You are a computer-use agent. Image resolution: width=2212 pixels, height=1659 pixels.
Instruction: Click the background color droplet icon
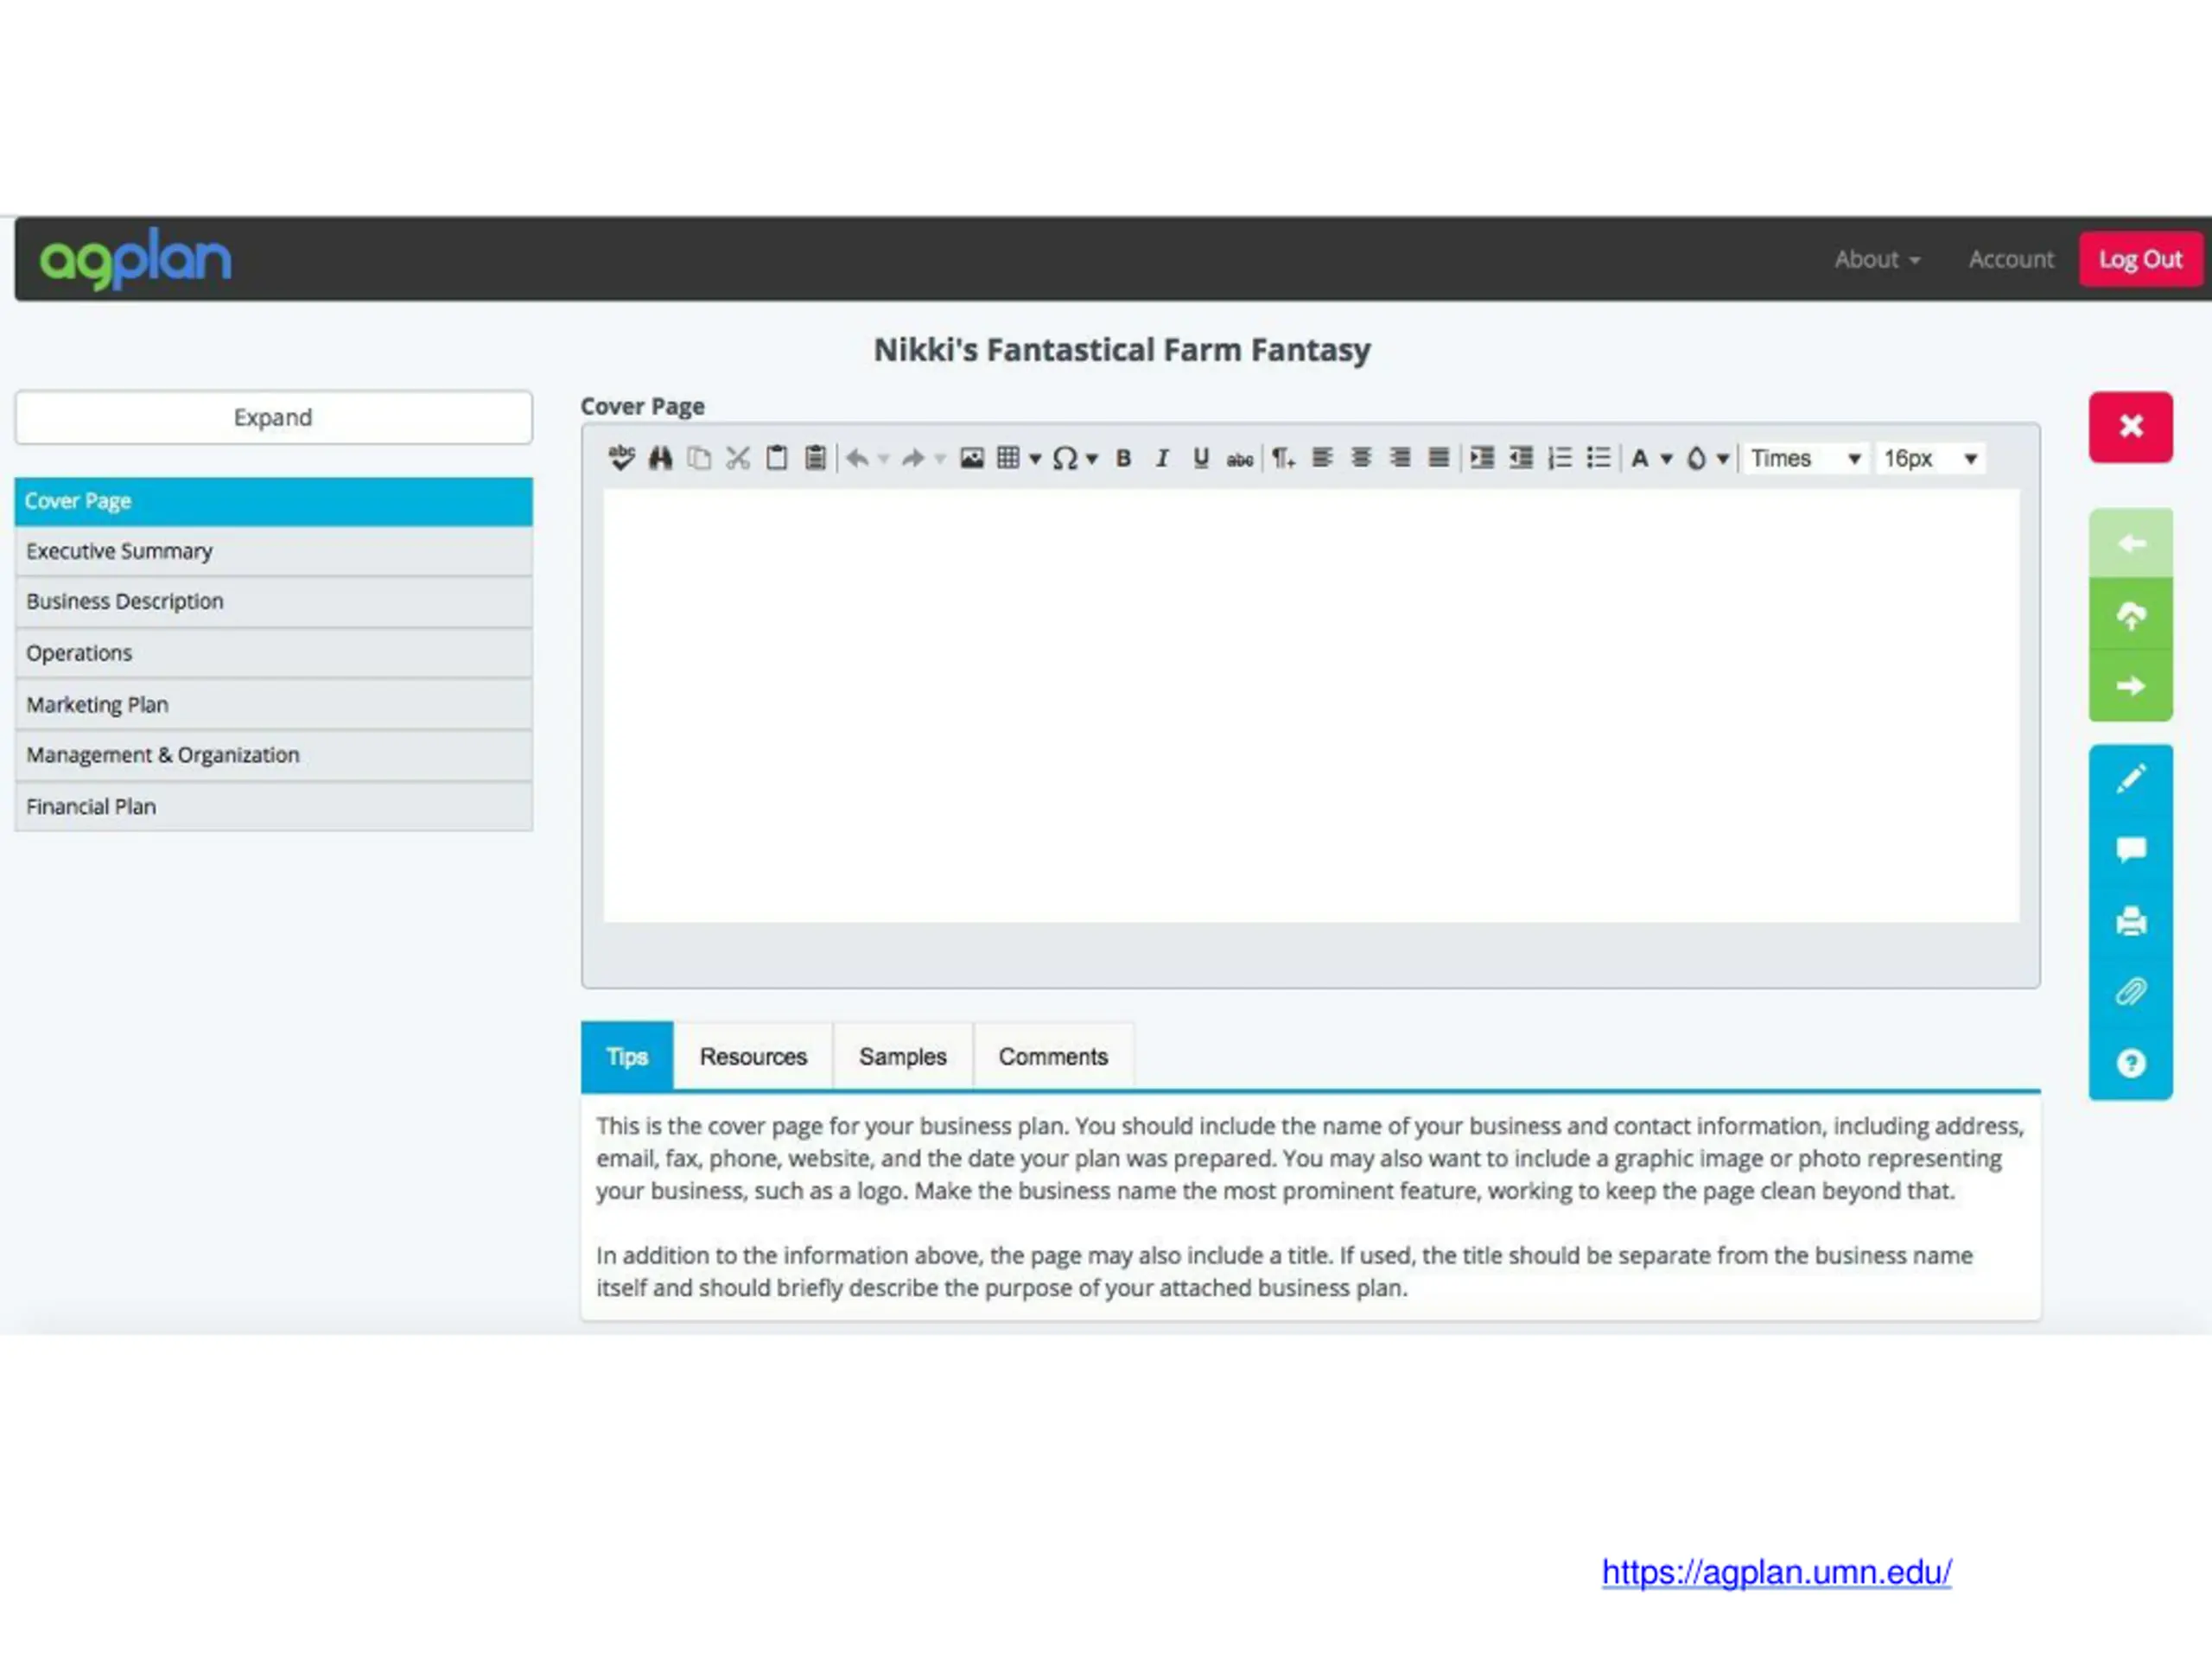tap(1697, 458)
